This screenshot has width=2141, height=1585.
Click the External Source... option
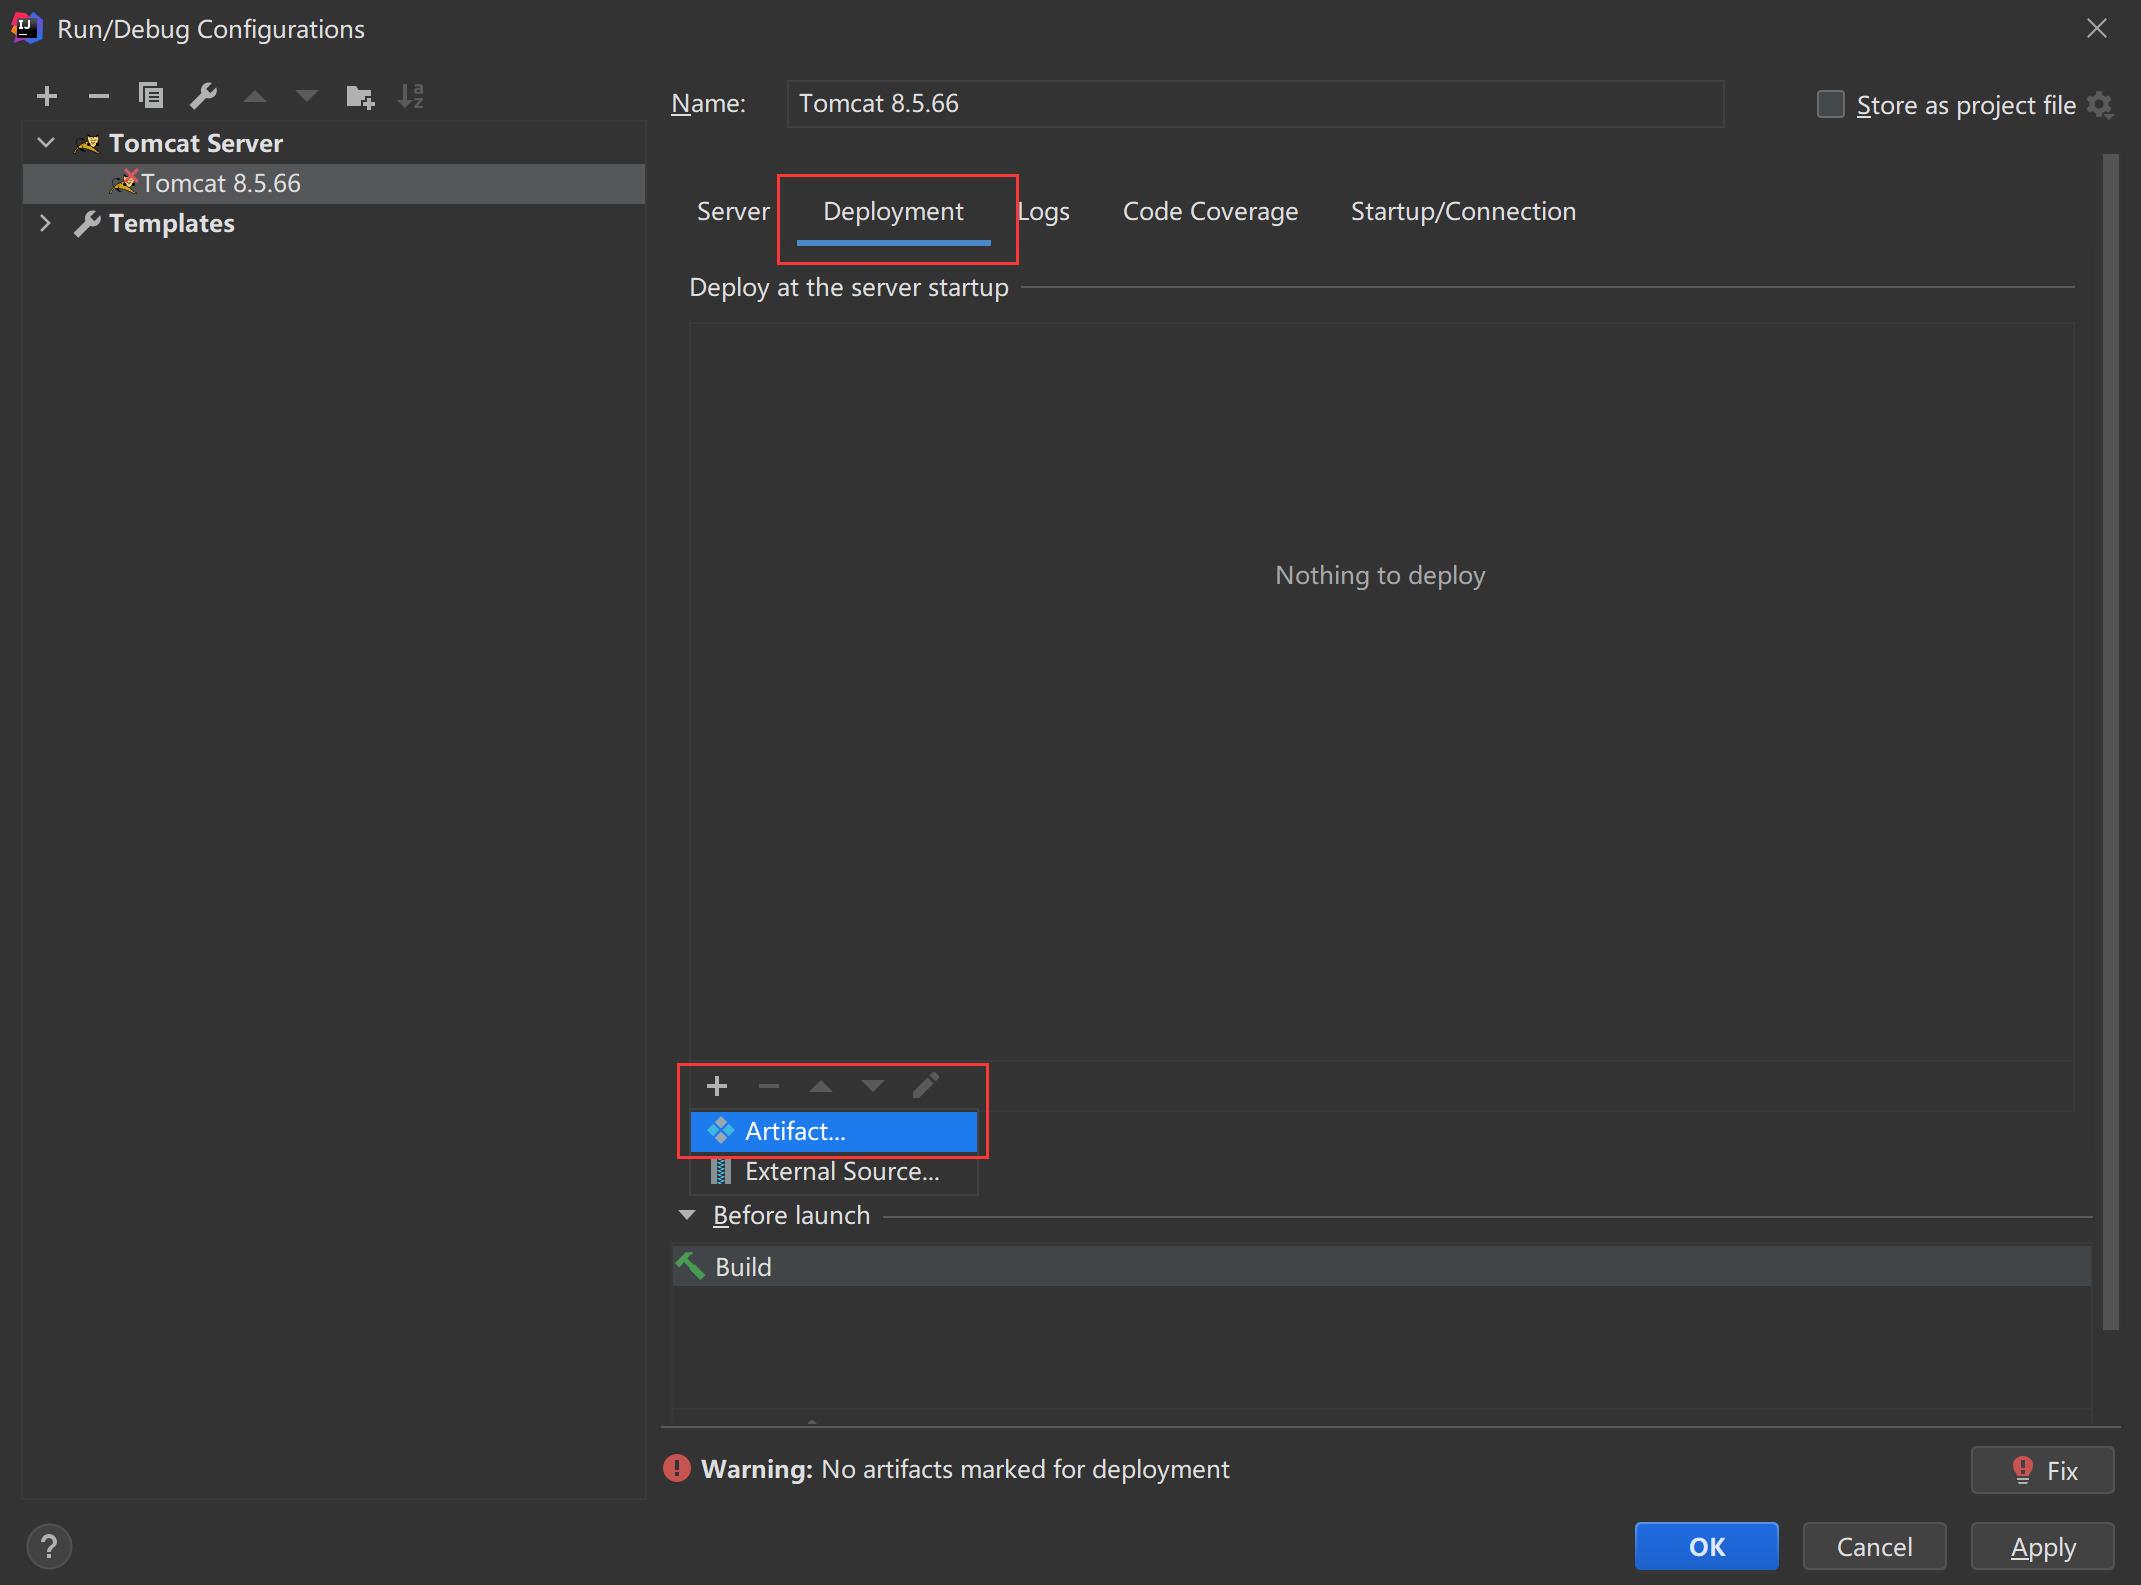842,1170
